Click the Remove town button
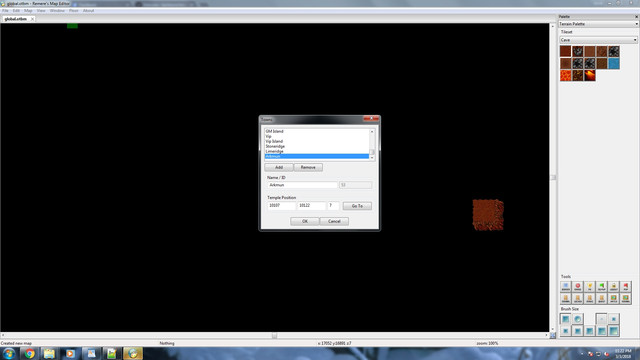The width and height of the screenshot is (640, 360). [308, 167]
